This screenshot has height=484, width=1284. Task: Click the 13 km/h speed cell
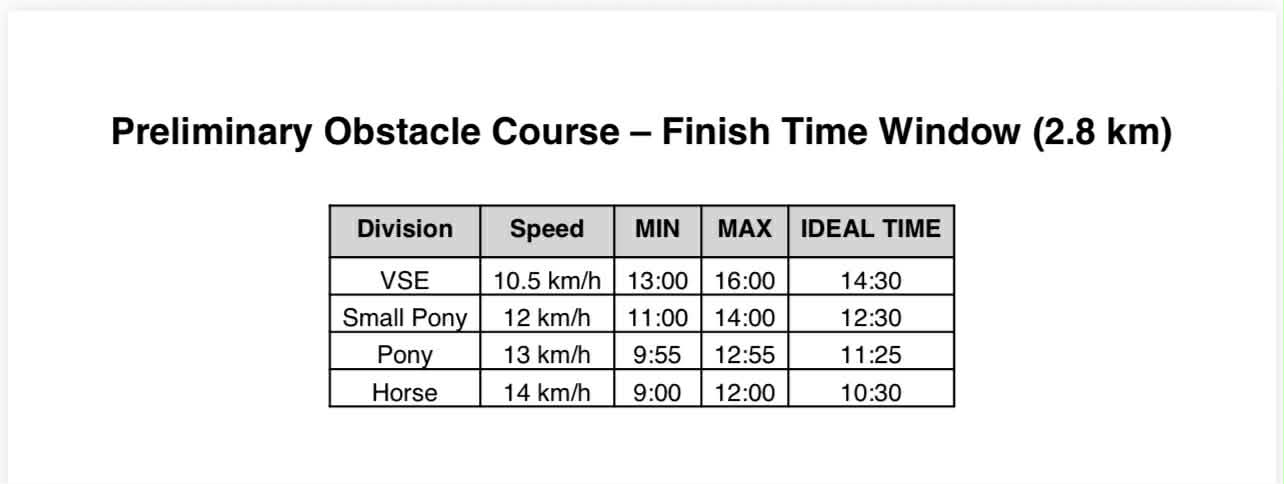click(x=547, y=355)
